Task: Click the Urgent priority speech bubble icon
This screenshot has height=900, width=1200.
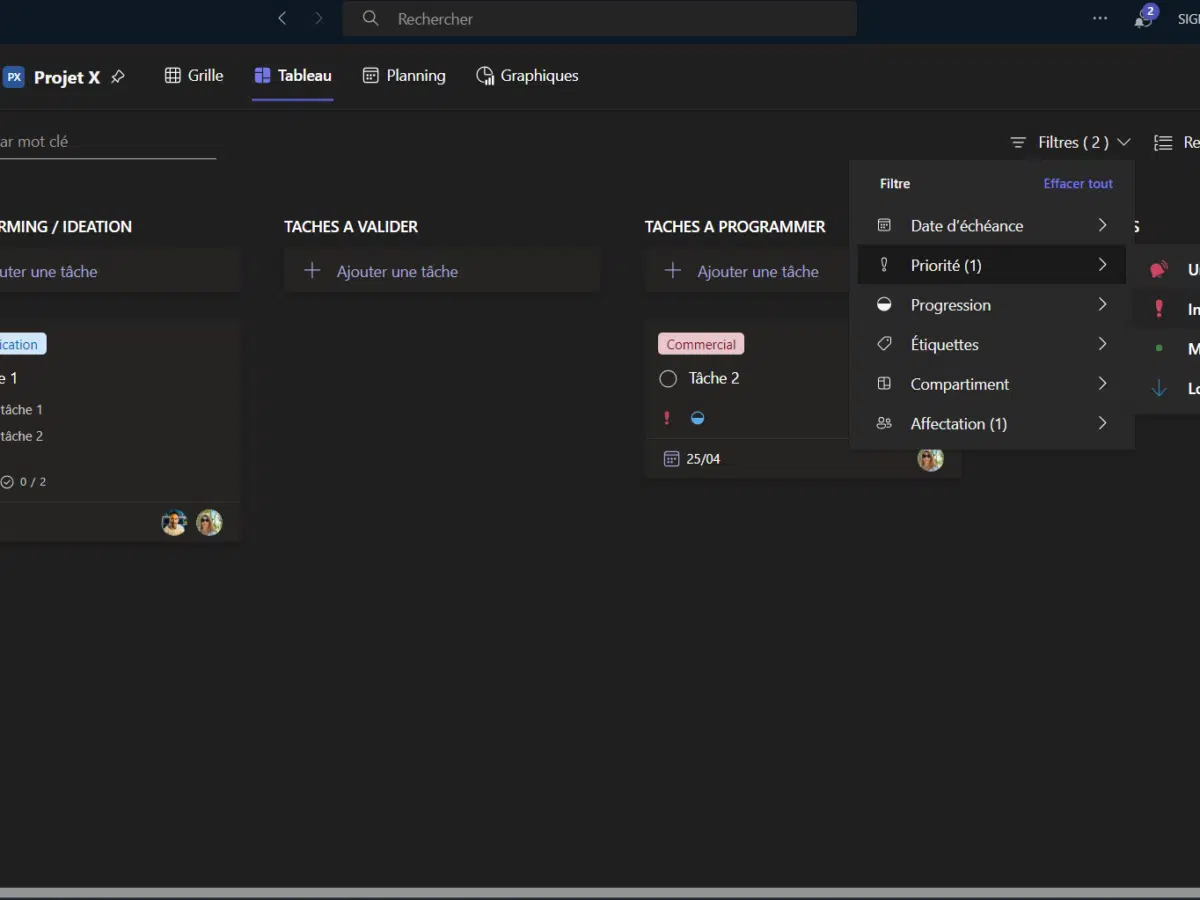Action: click(x=1159, y=270)
